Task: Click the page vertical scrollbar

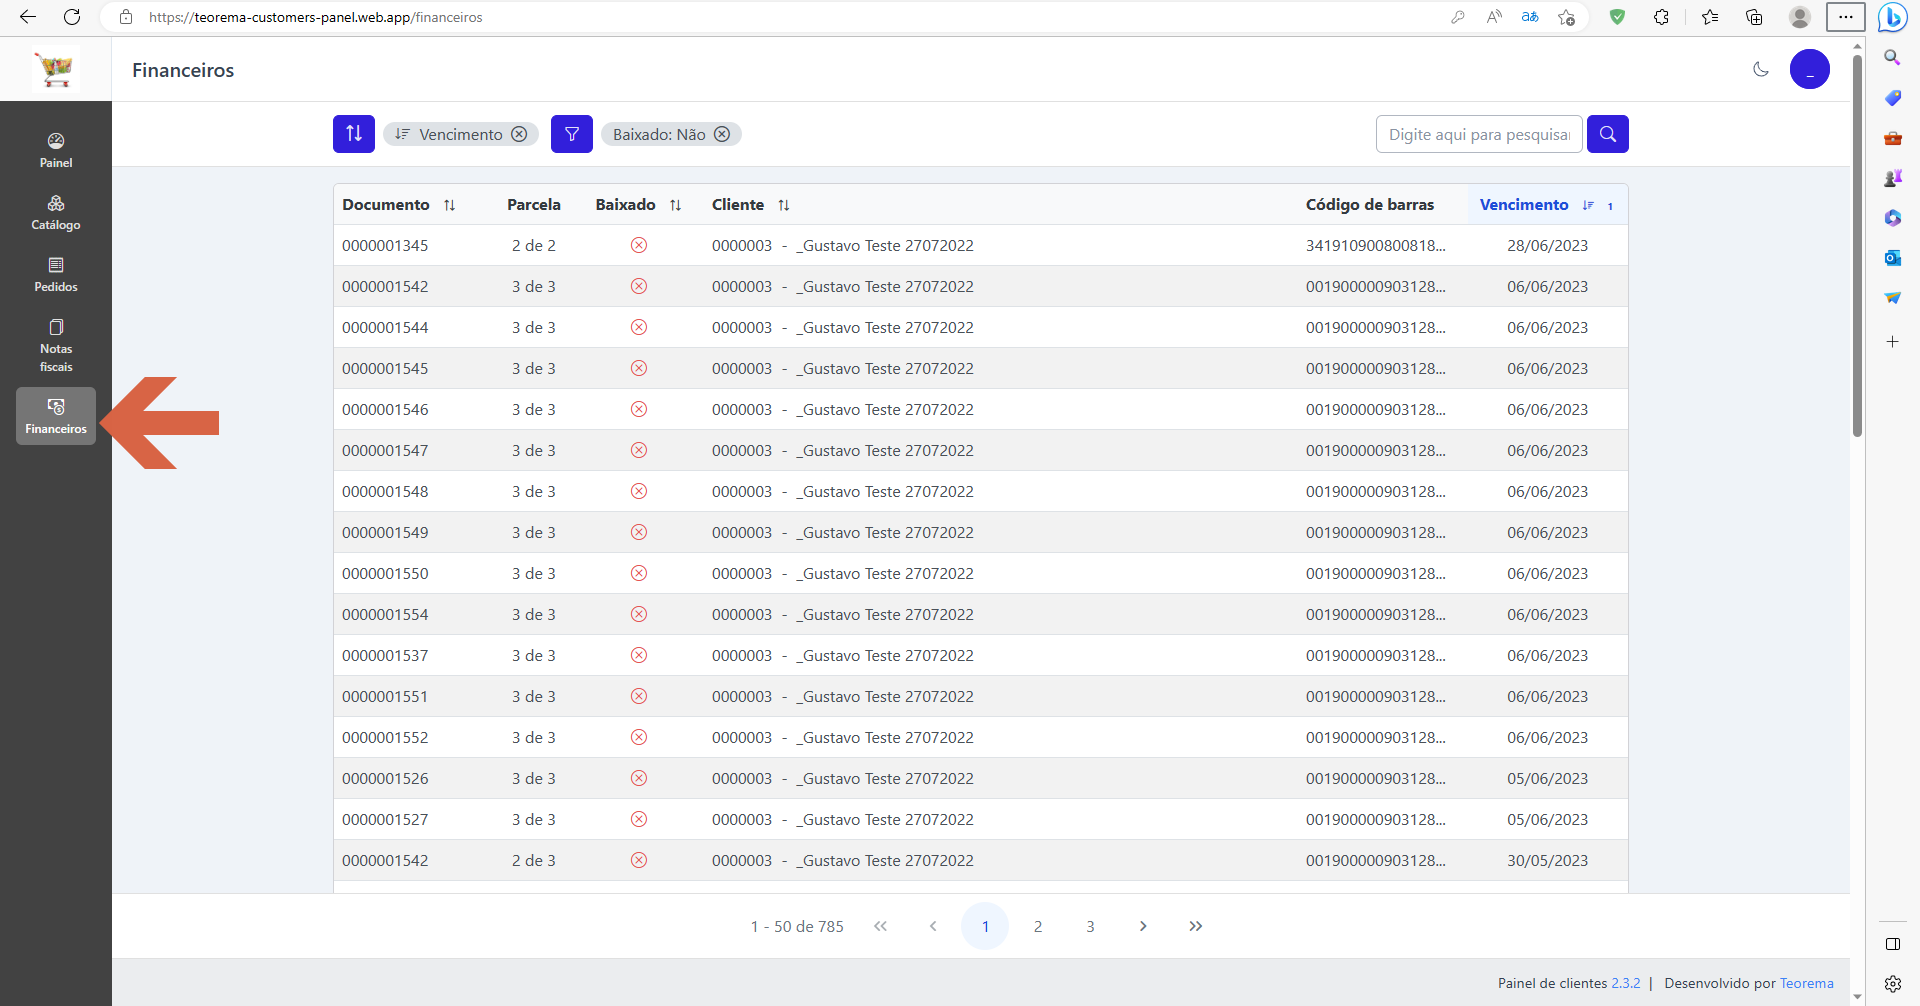Action: (x=1857, y=245)
